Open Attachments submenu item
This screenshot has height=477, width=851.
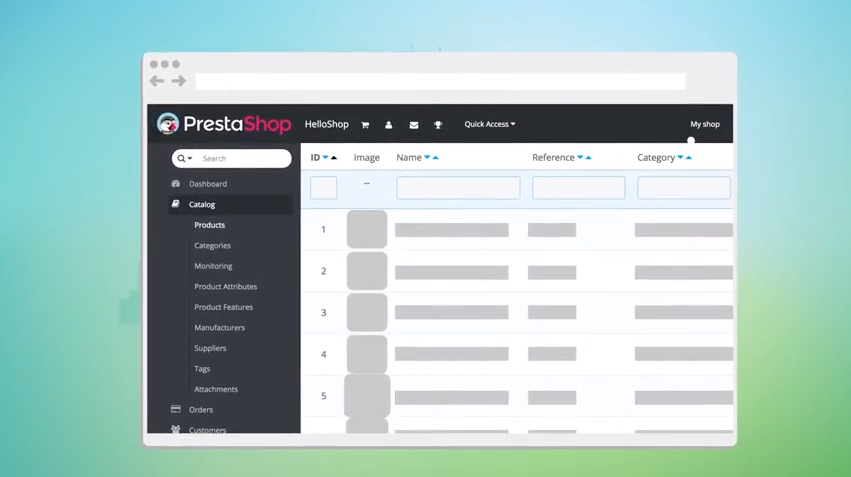point(216,389)
